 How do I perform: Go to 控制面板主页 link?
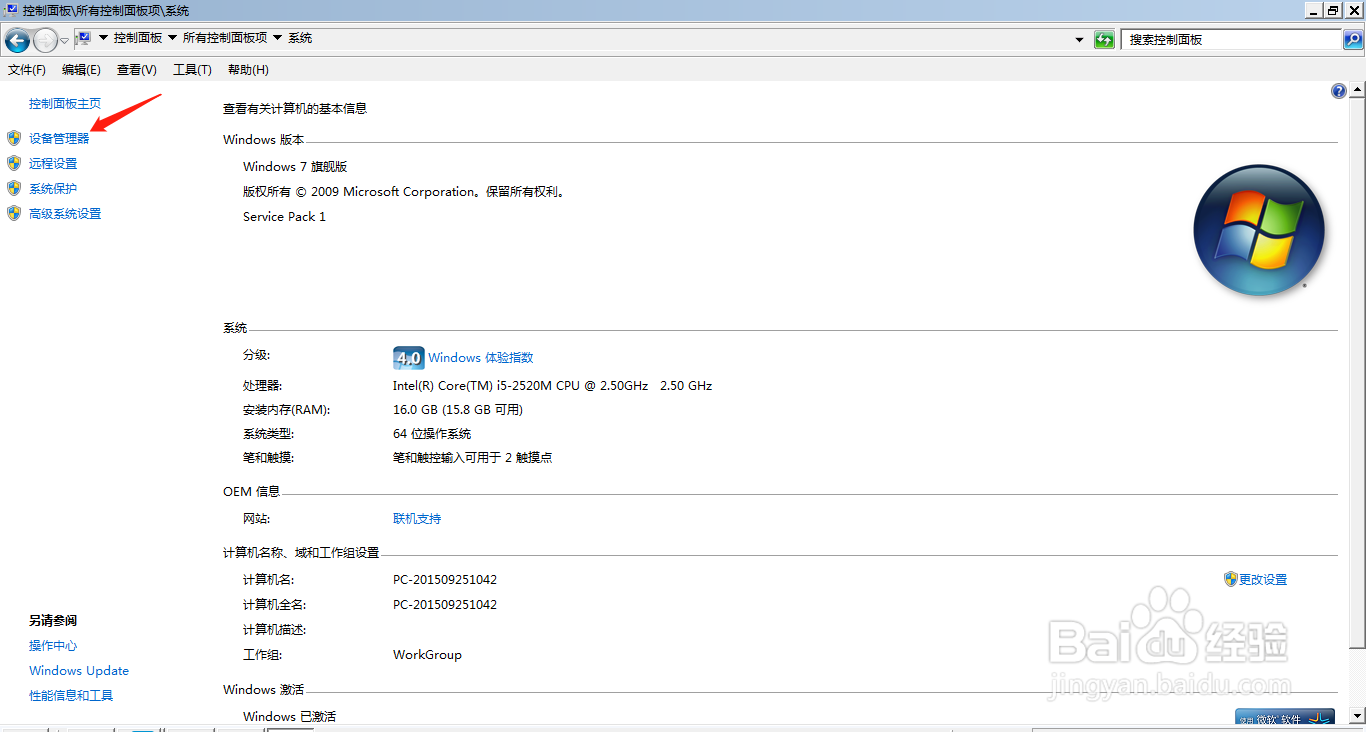[65, 104]
